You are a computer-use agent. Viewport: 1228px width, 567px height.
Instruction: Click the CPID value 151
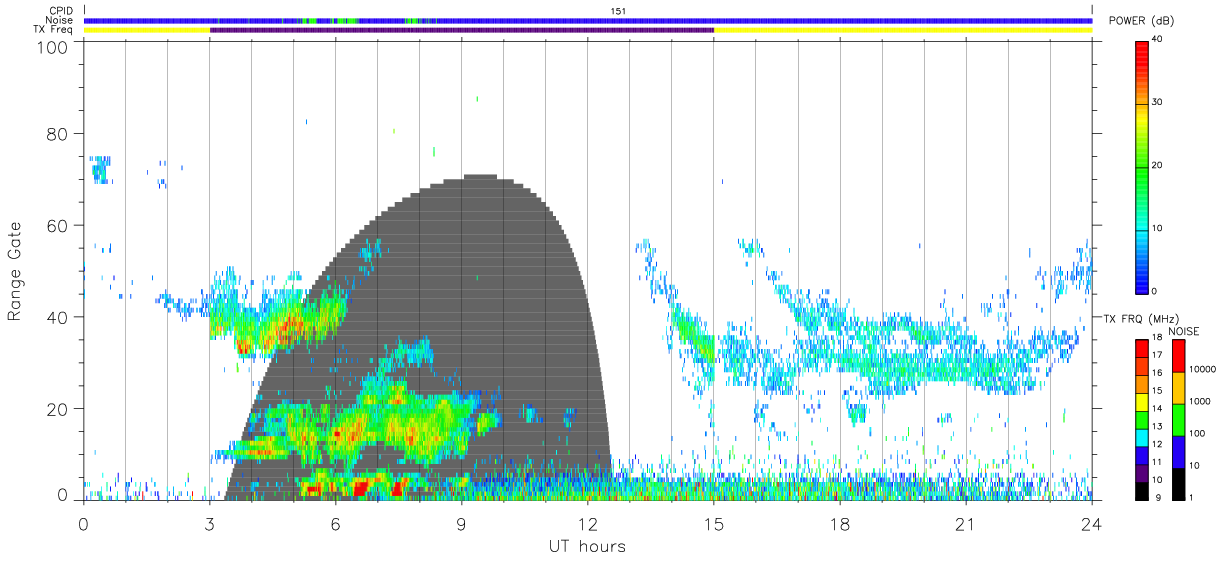[x=619, y=11]
